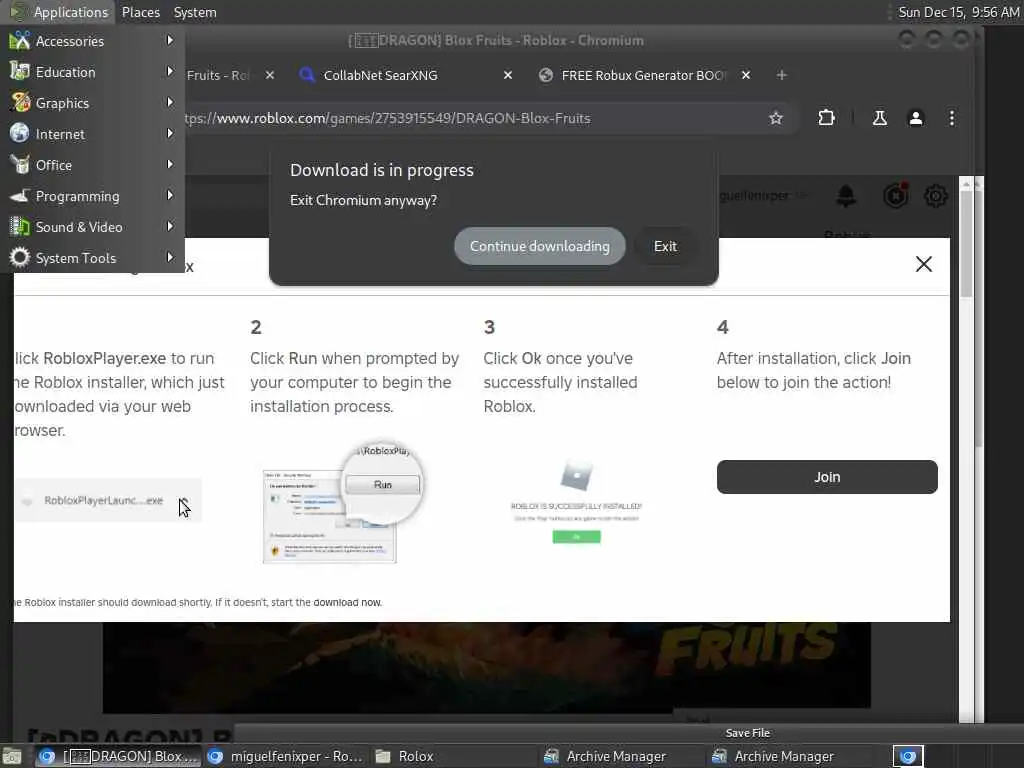
Task: Switch to the first Archive Manager window
Action: point(623,756)
